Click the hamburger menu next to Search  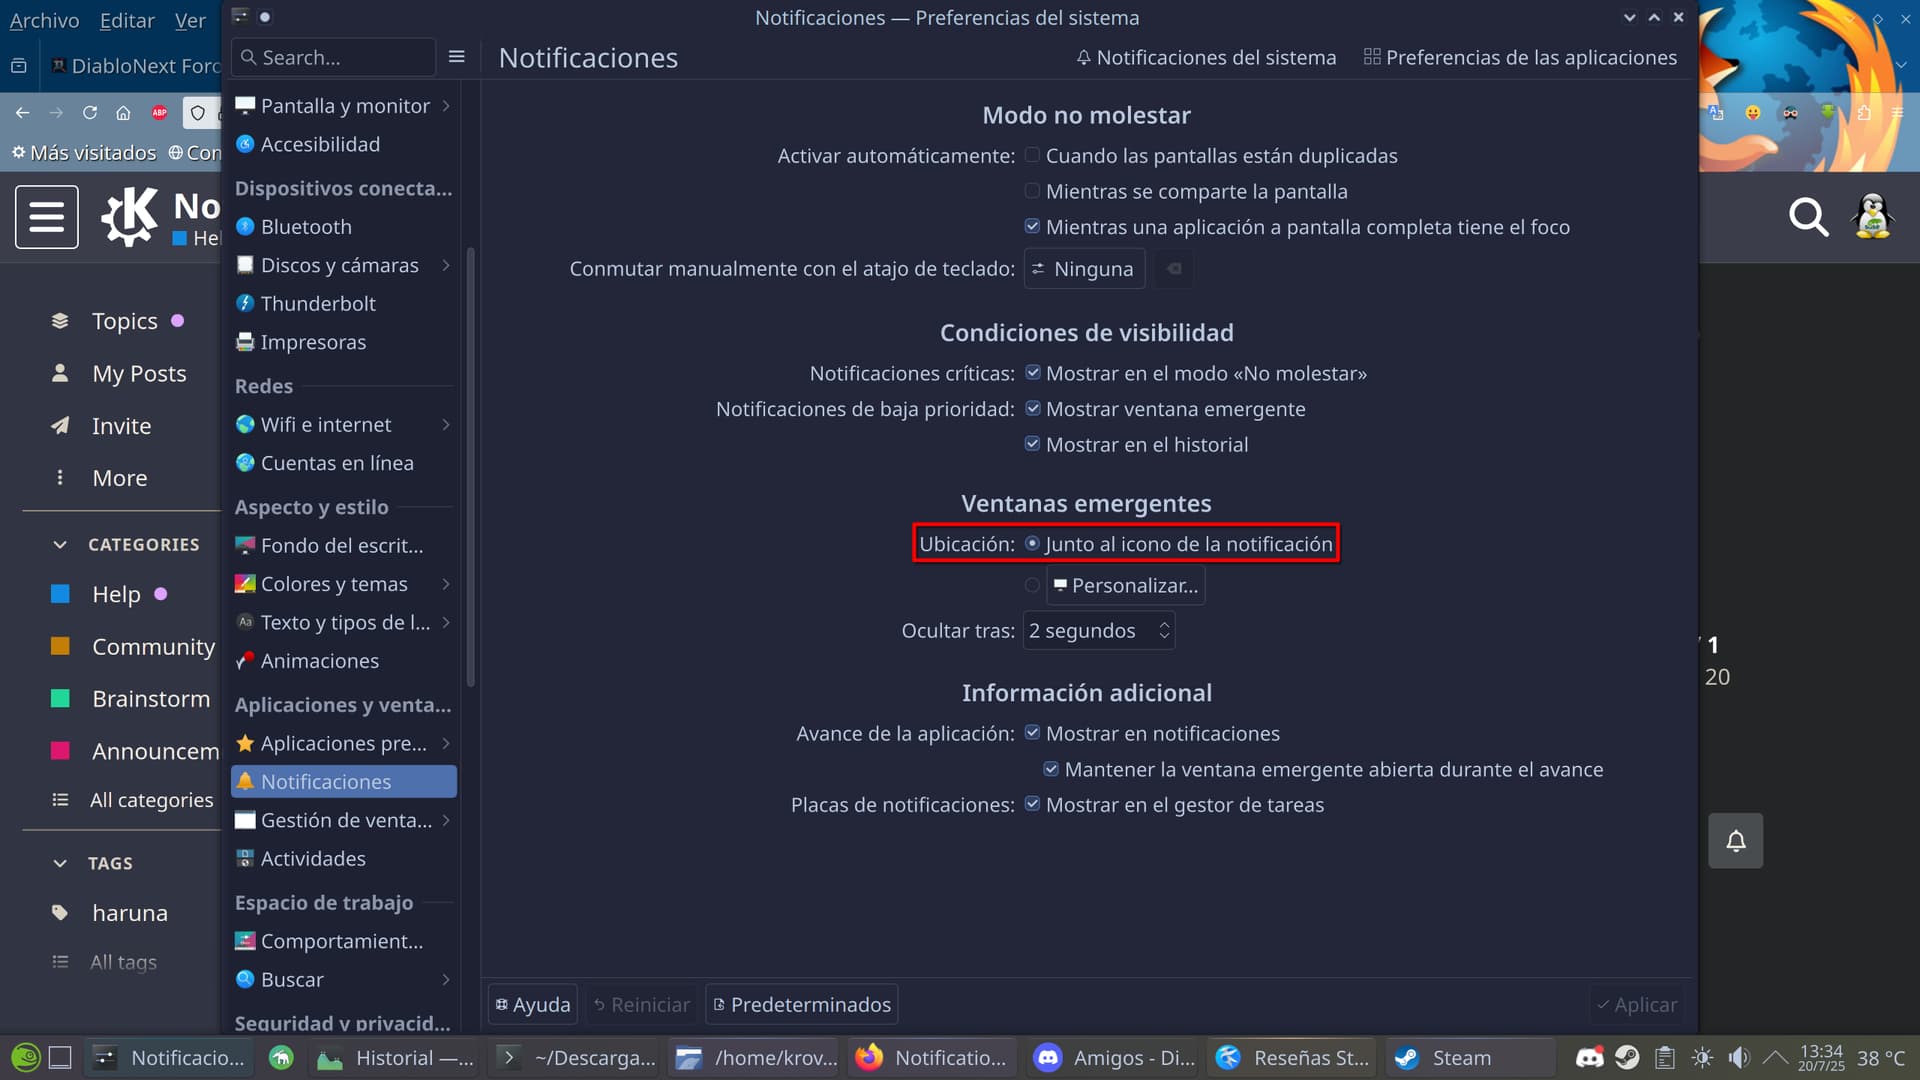(x=457, y=57)
